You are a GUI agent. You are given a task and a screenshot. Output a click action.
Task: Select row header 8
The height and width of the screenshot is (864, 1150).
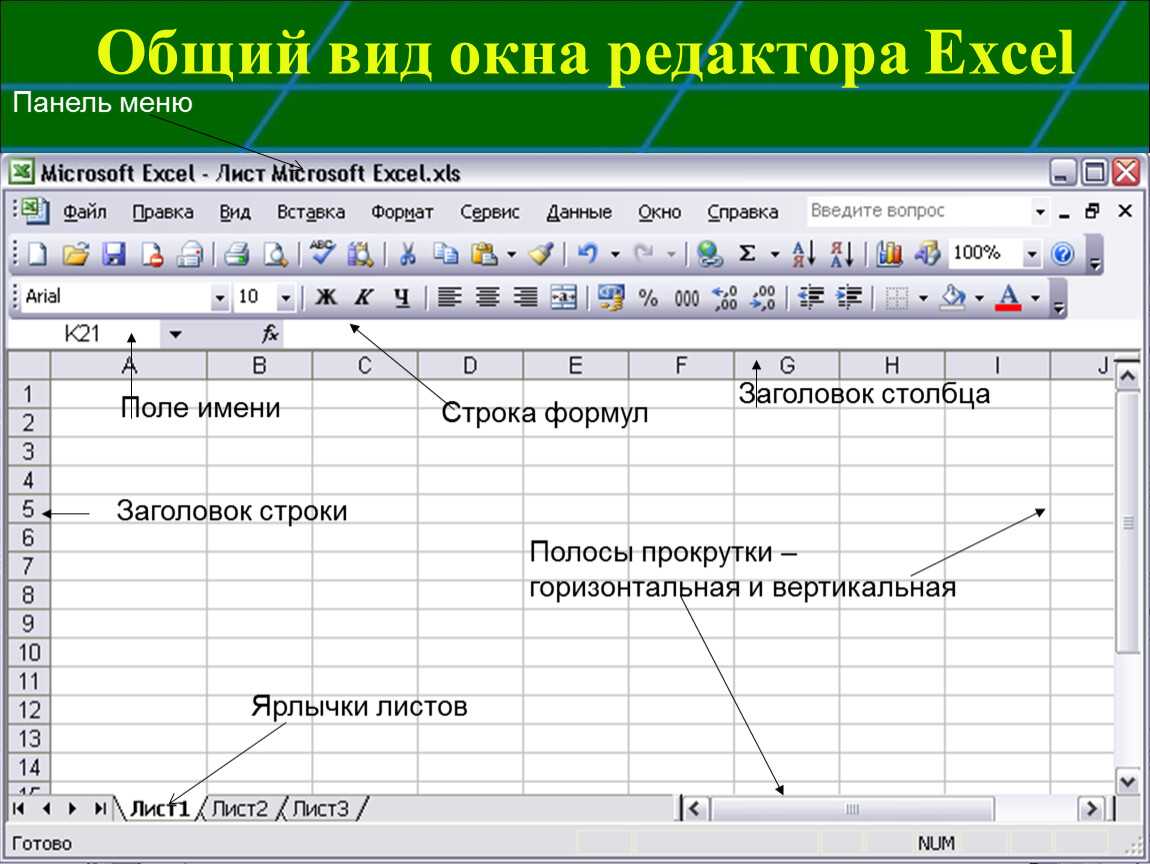[28, 595]
